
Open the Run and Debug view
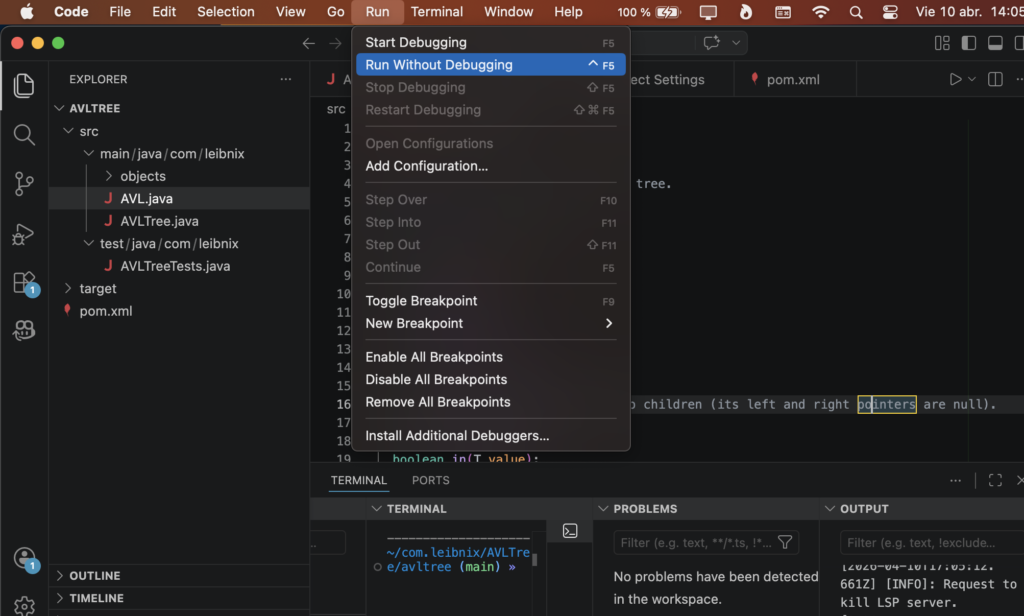24,234
